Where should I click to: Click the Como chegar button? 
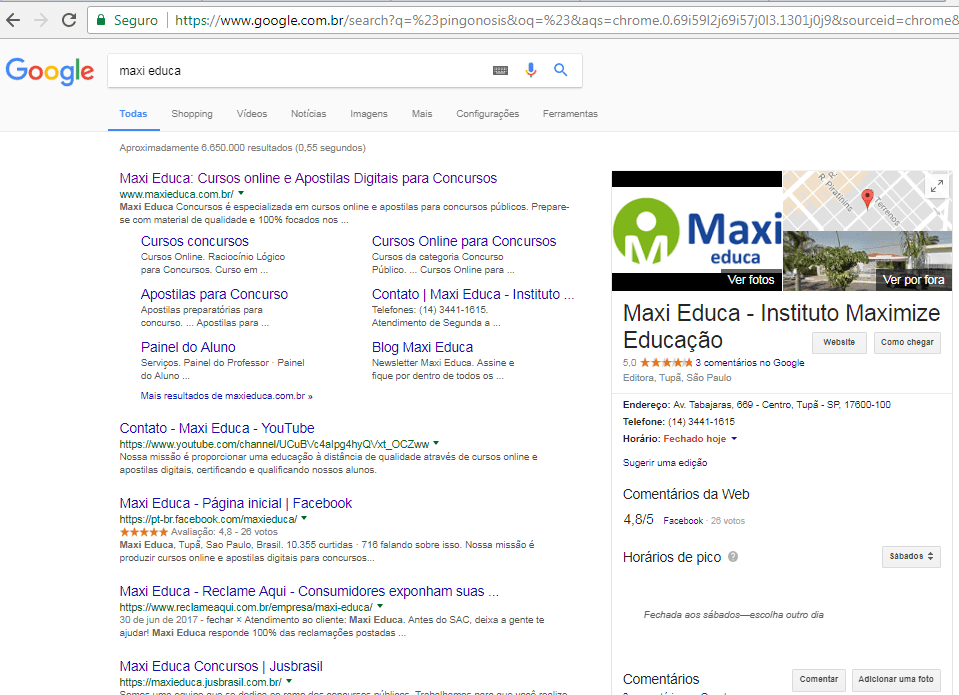point(907,343)
